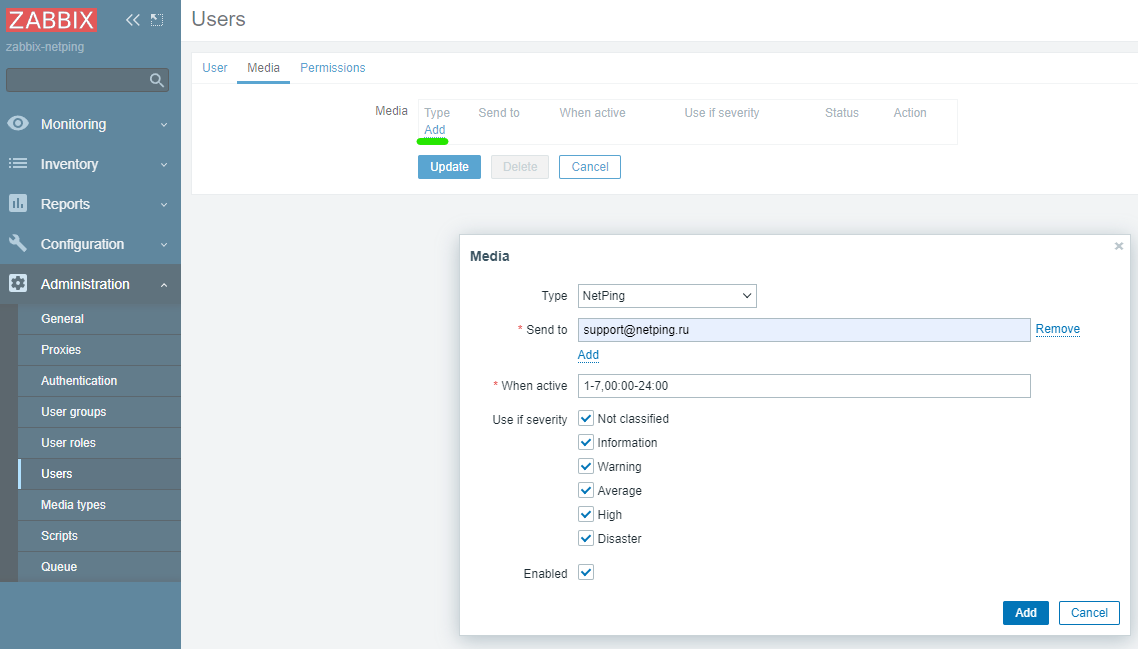Open the Type dropdown showing NetPing
This screenshot has width=1138, height=649.
(667, 296)
